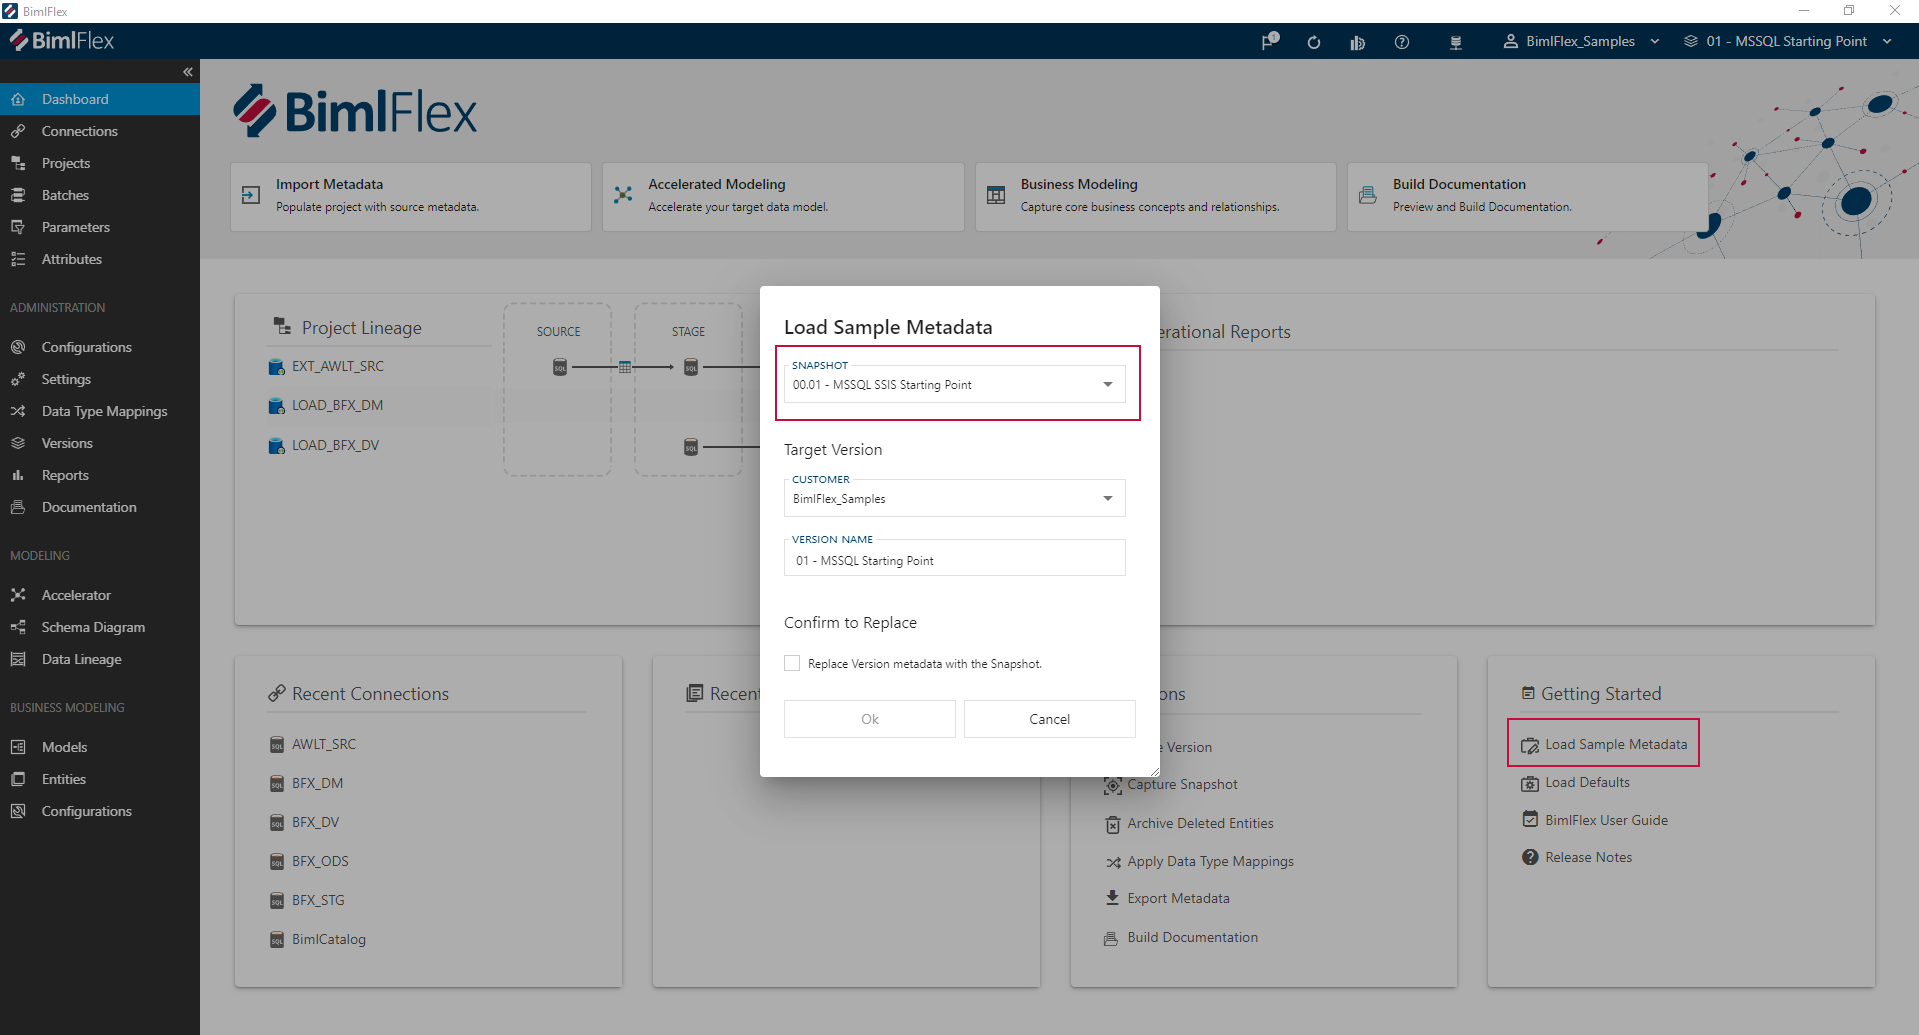This screenshot has height=1035, width=1919.
Task: Open the Data Type Mappings page
Action: point(103,411)
